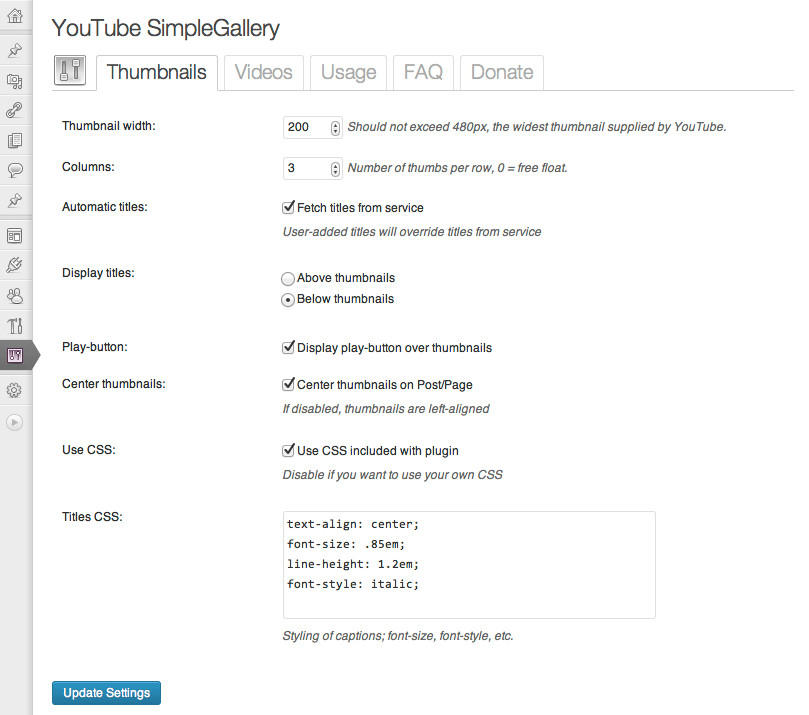The width and height of the screenshot is (809, 715).
Task: Open the Settings gear icon in sidebar
Action: [x=15, y=390]
